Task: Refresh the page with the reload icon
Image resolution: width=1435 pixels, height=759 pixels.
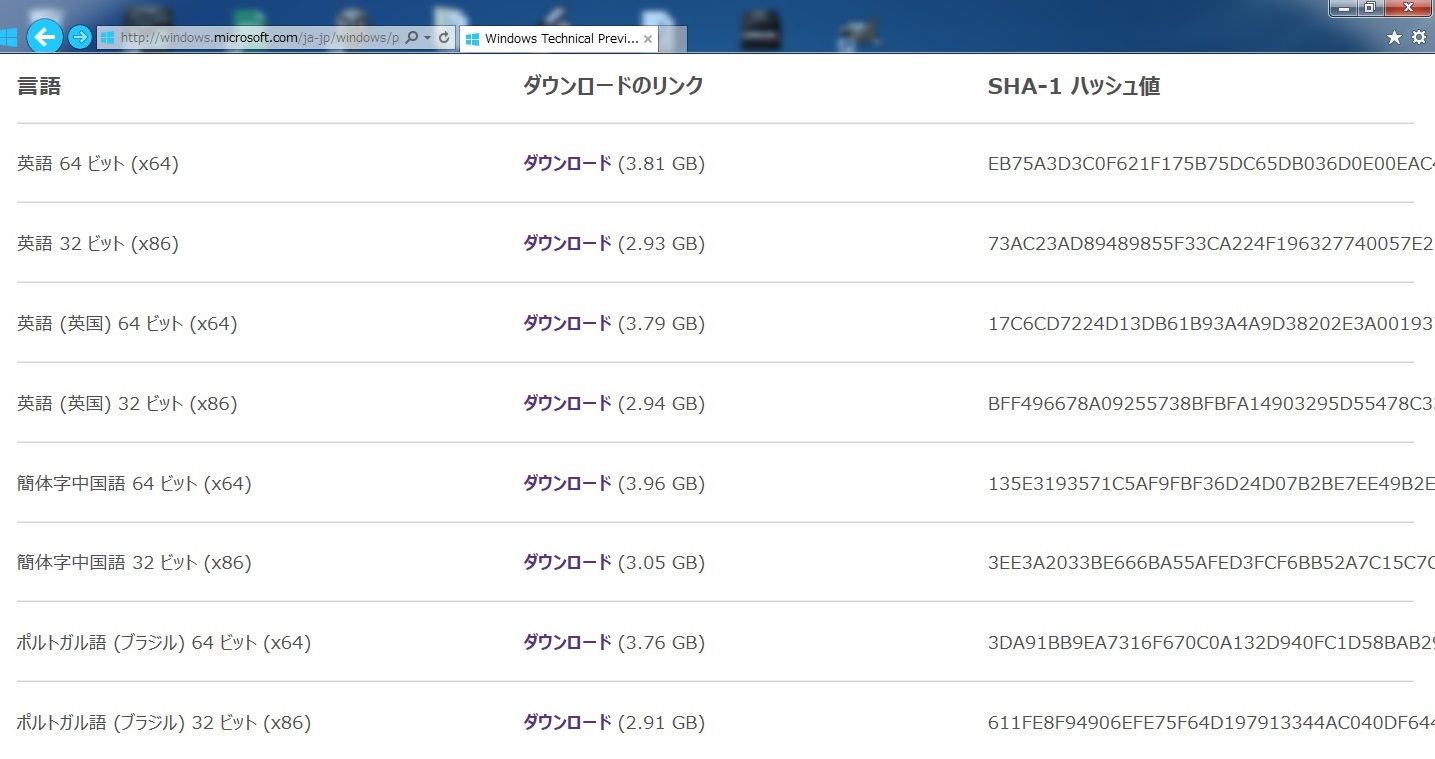Action: [444, 38]
